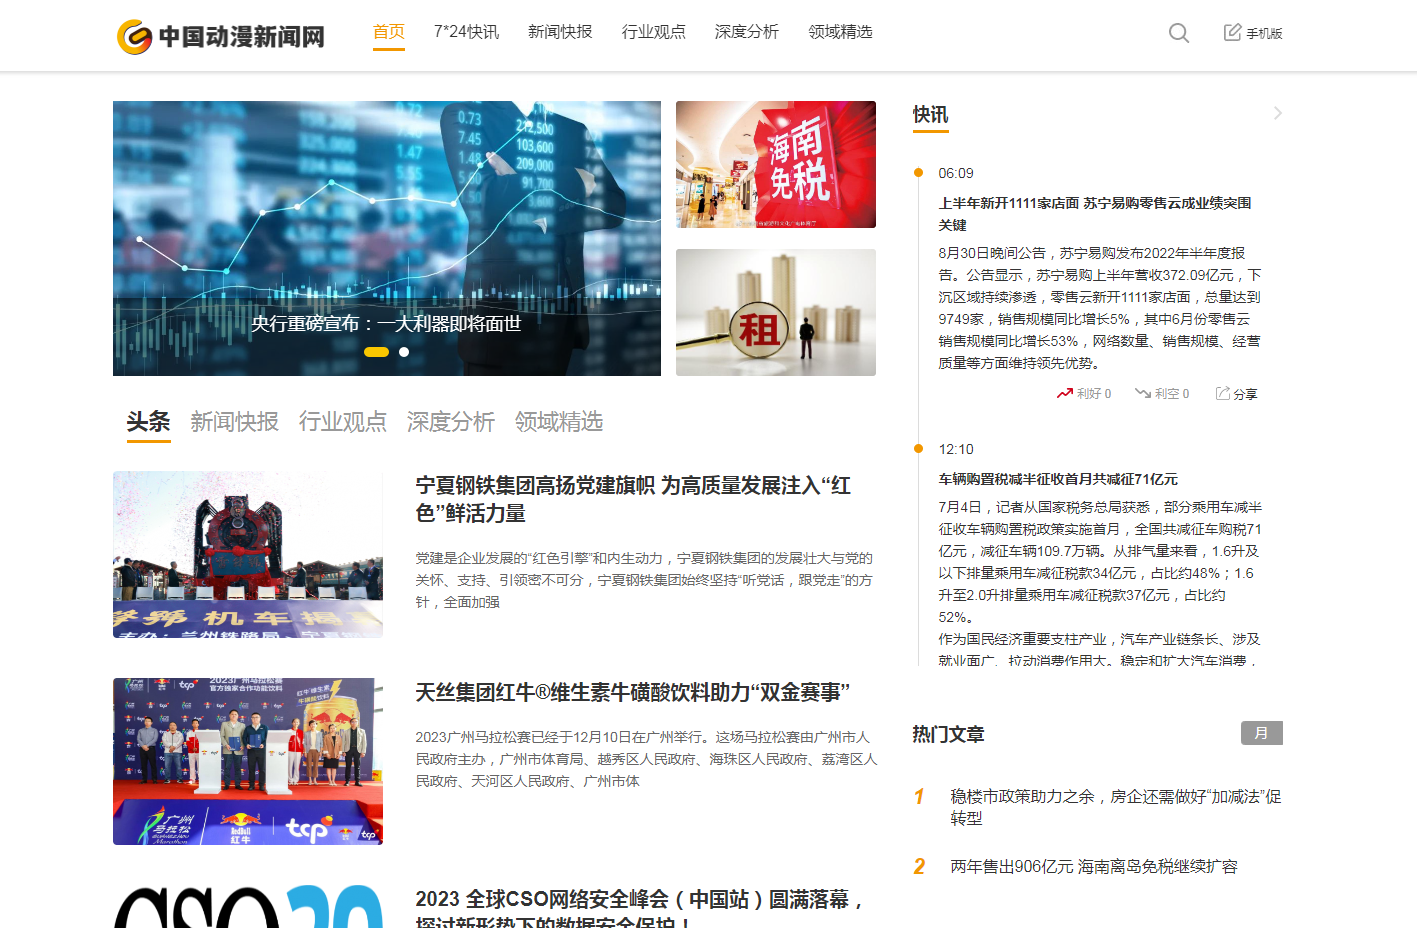Click the 中国动漫新闻网 site logo
Screen dimensions: 1417x928
coord(221,37)
